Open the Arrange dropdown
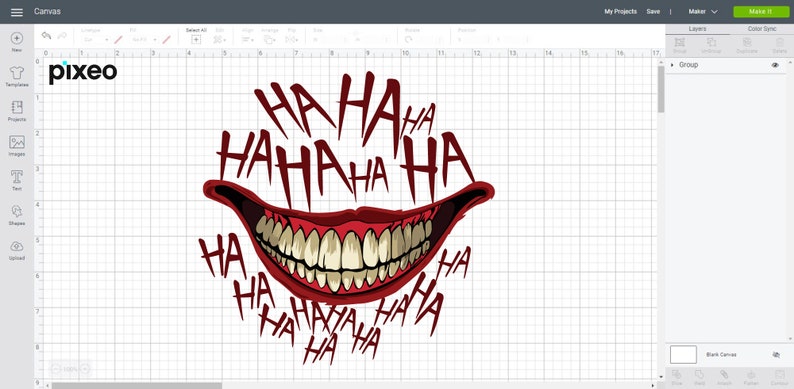The image size is (794, 389). click(270, 40)
